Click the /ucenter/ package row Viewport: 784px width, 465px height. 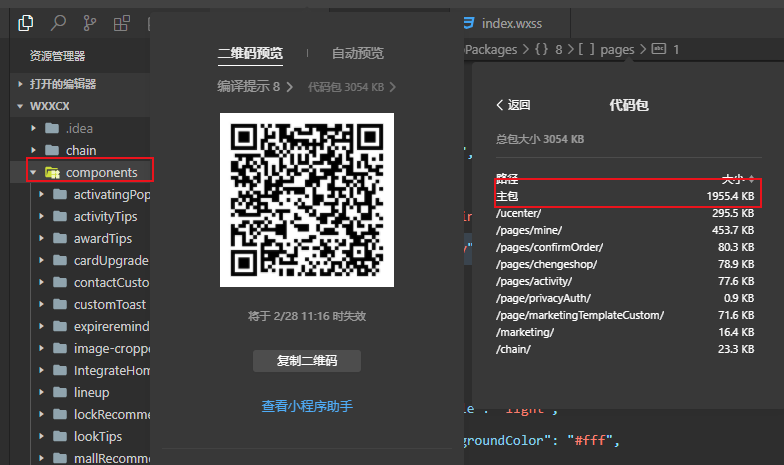tap(625, 213)
